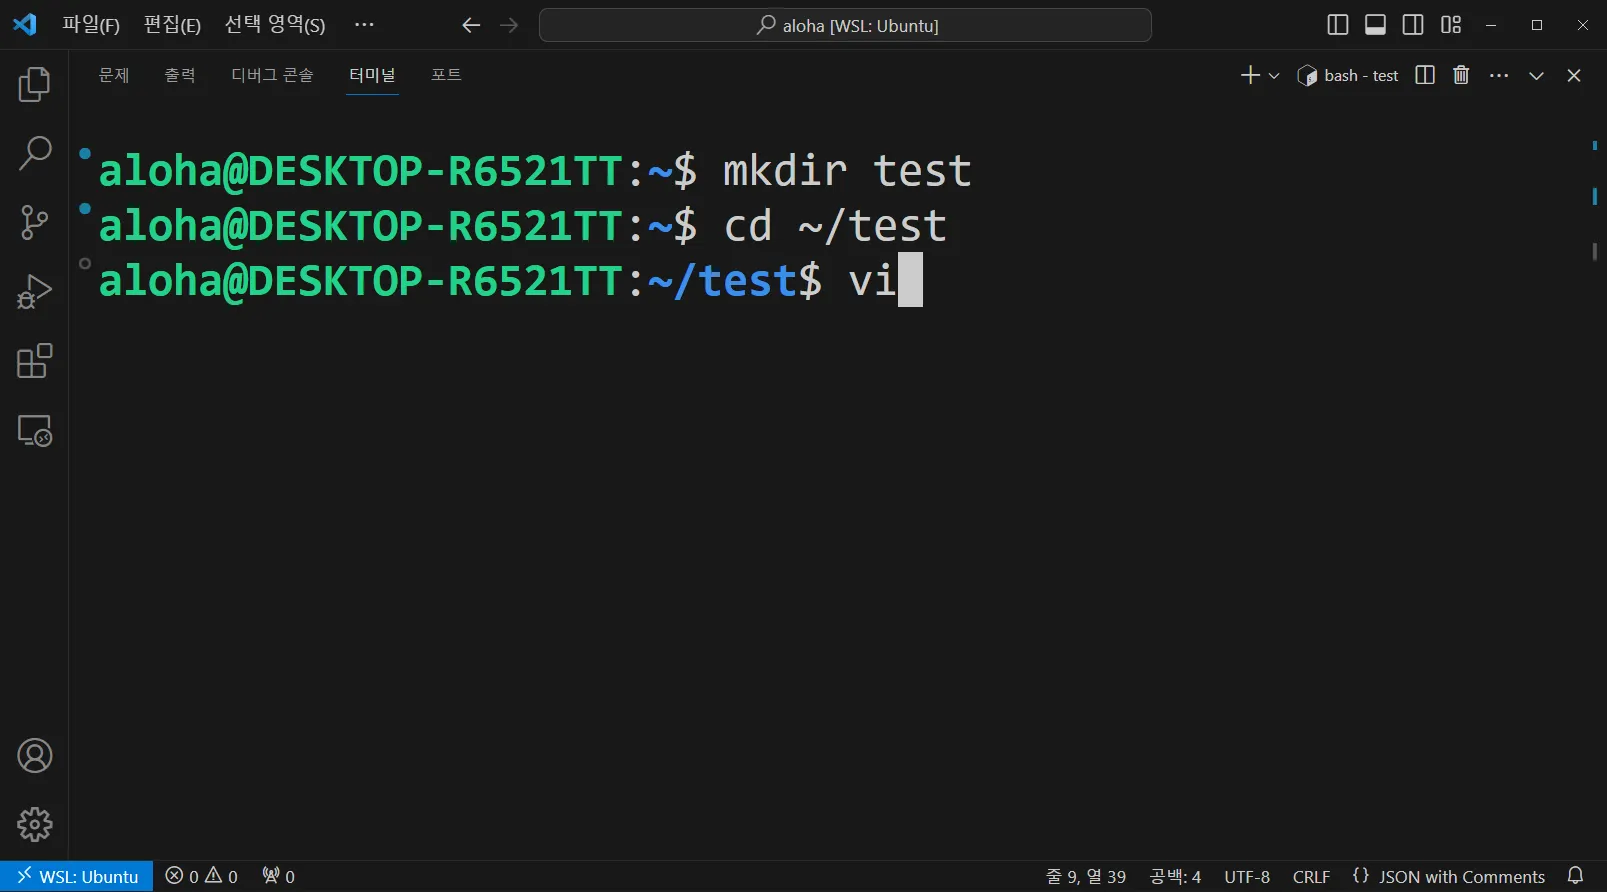Open the Remote Explorer view
Image resolution: width=1607 pixels, height=892 pixels.
click(x=34, y=431)
